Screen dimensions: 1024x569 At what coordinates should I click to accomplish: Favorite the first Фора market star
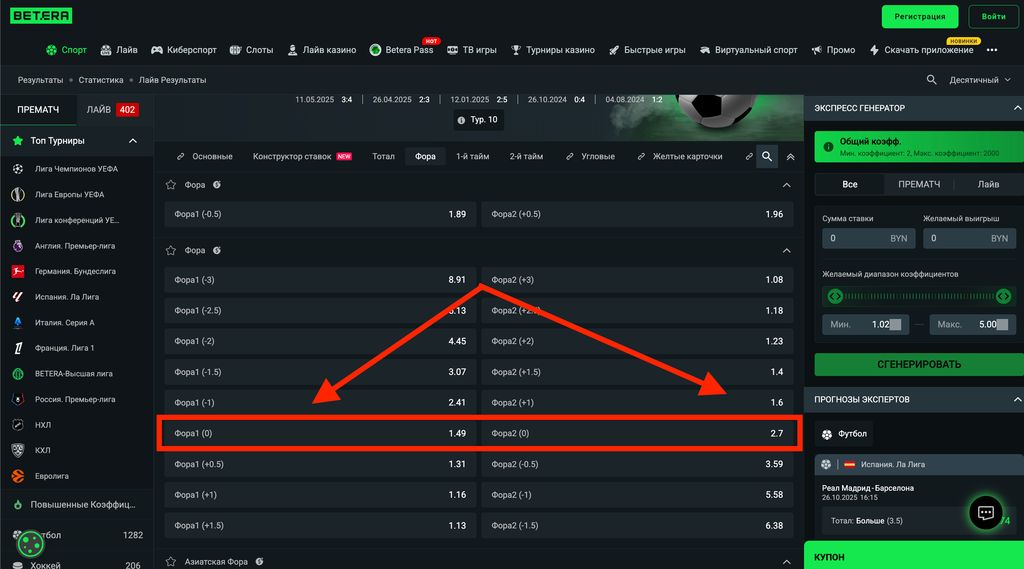click(171, 185)
